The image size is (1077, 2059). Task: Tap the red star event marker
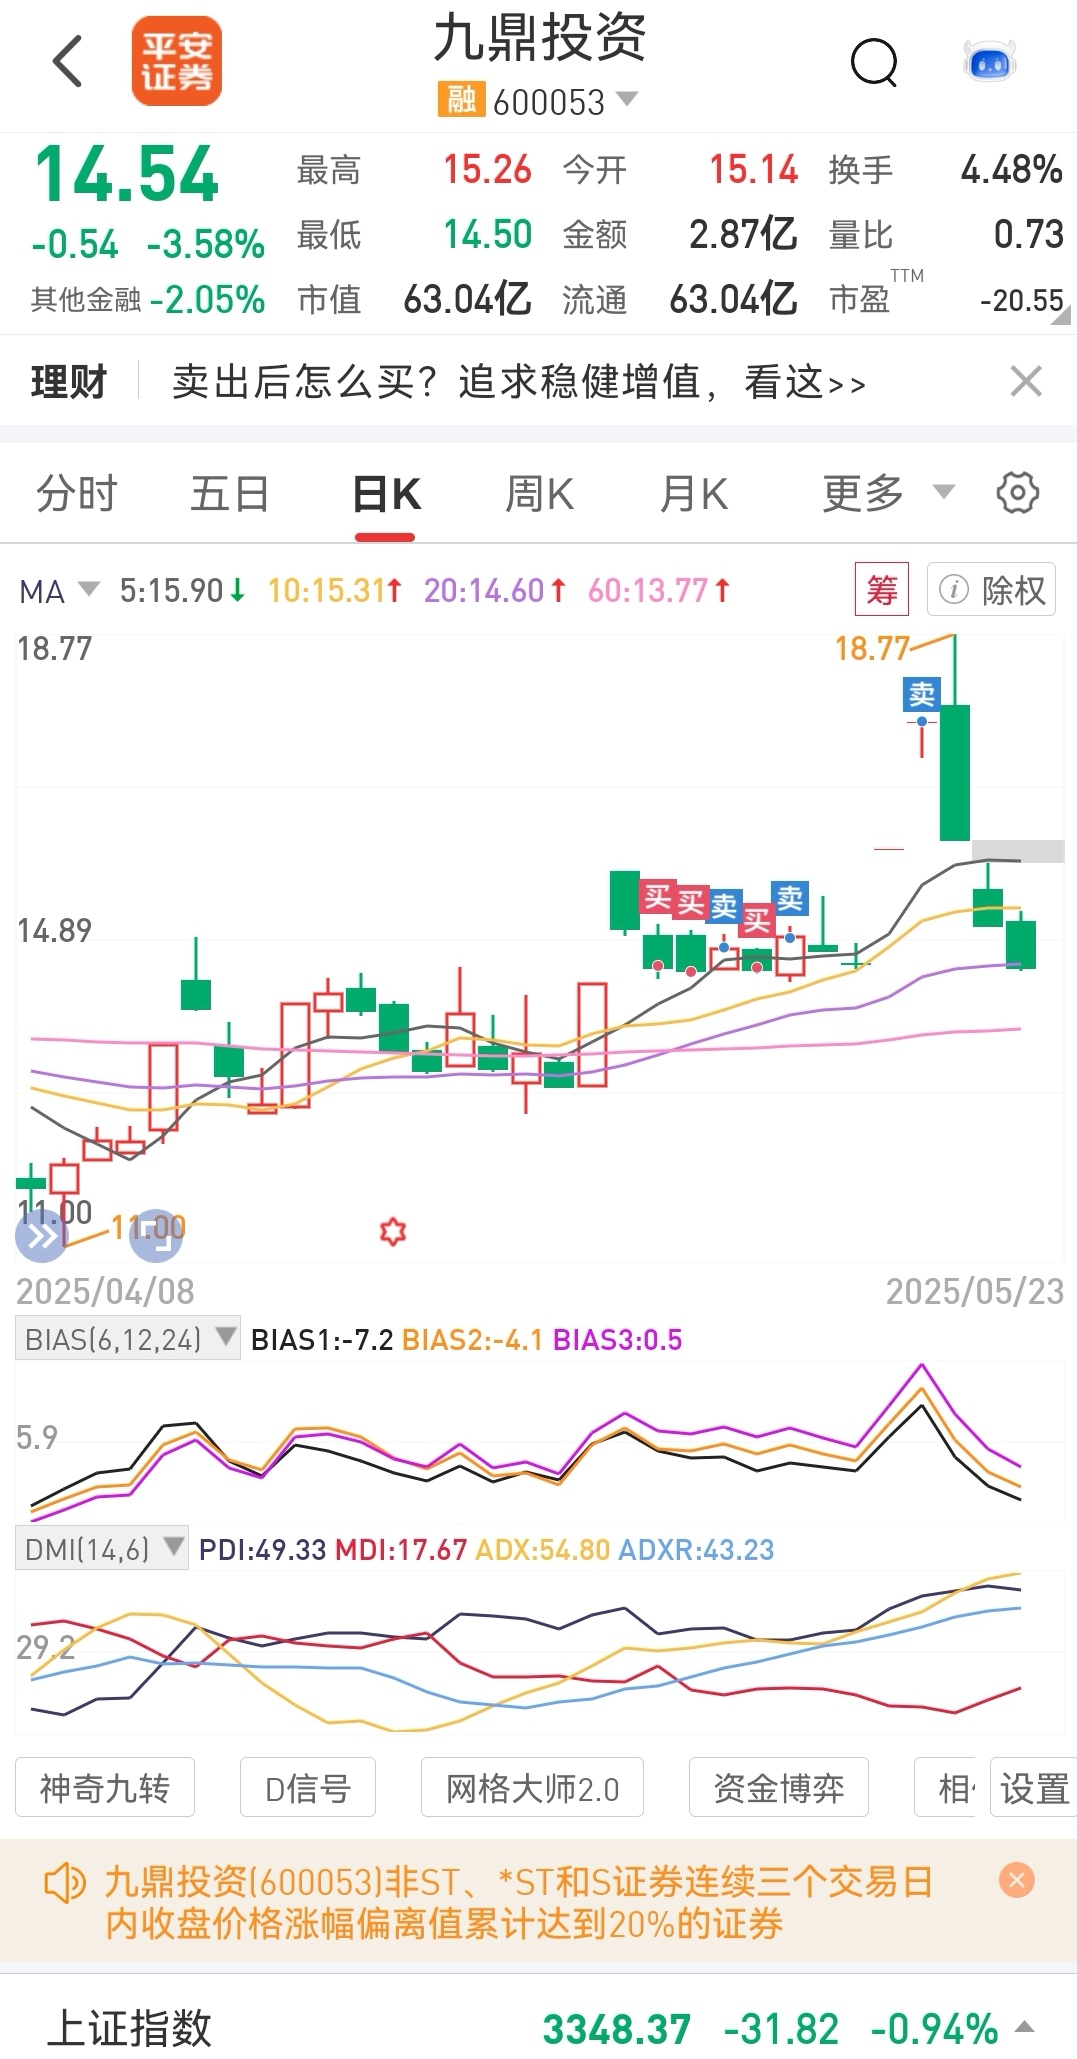[x=393, y=1232]
